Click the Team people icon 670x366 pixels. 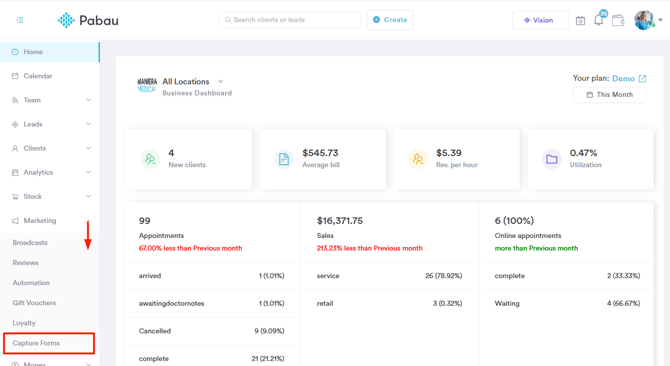pyautogui.click(x=15, y=100)
